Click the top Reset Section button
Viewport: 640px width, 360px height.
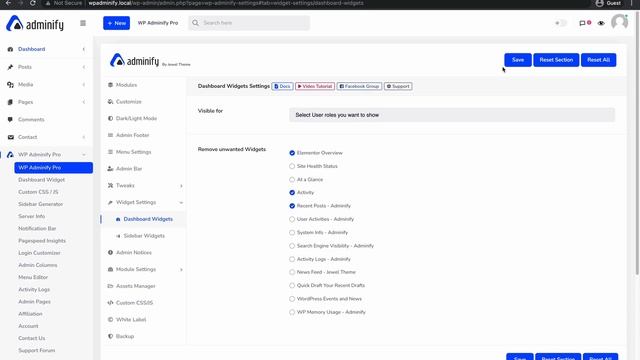(556, 60)
